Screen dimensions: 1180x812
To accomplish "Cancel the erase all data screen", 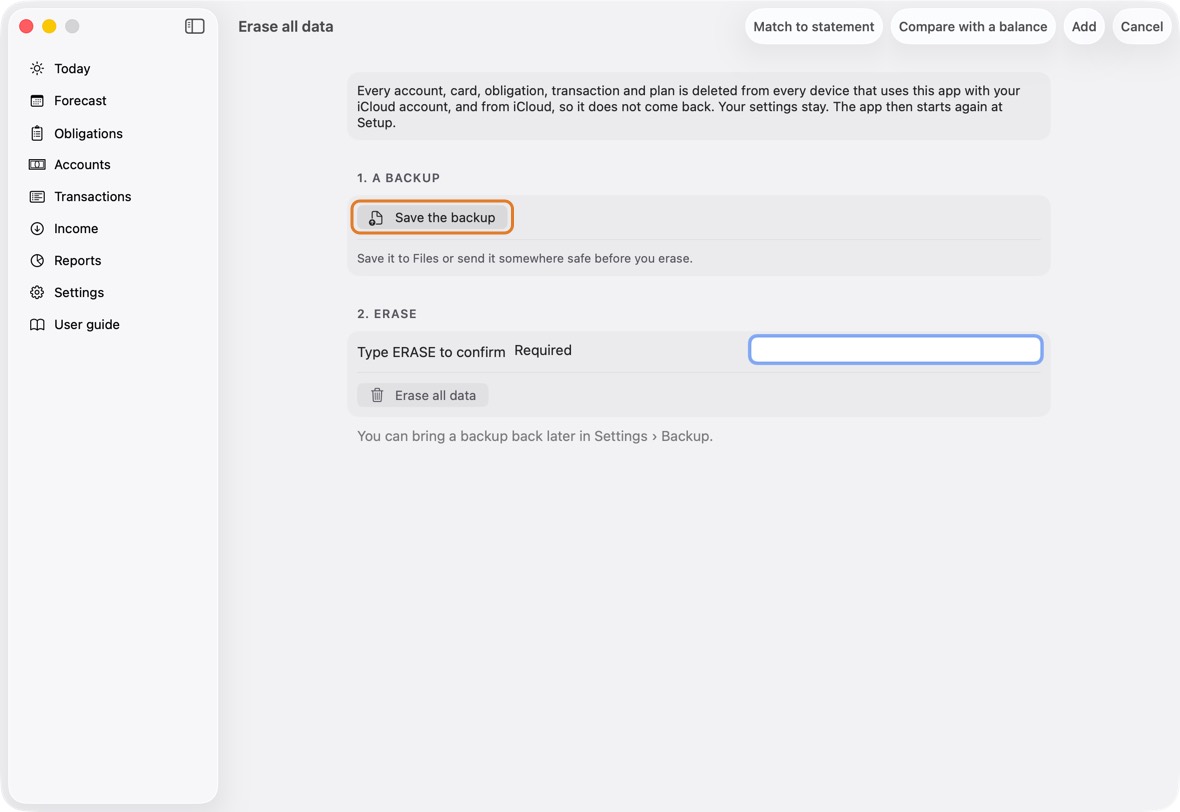I will click(1142, 26).
